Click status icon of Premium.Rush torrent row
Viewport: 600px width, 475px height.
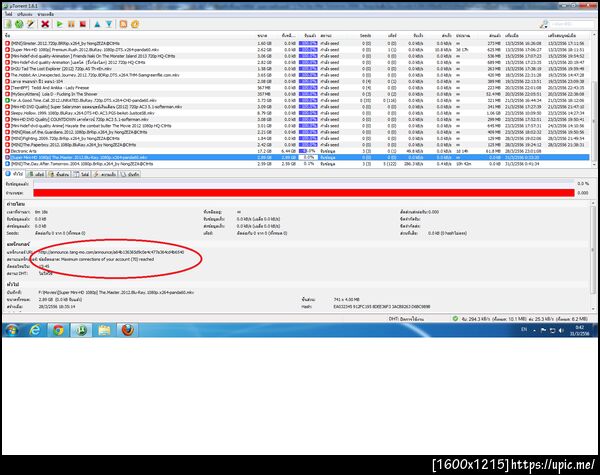7,50
